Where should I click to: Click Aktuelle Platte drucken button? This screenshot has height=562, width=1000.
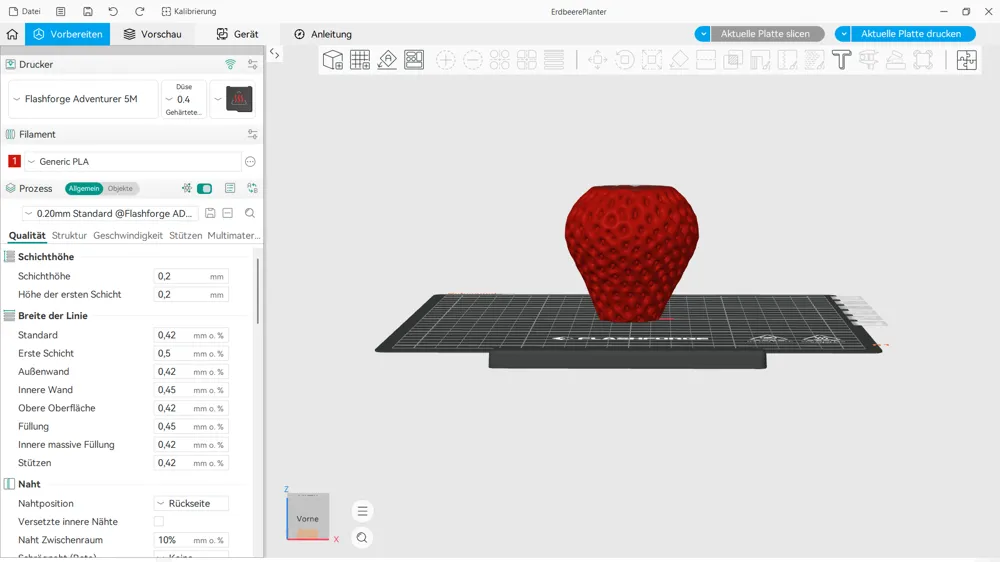pyautogui.click(x=912, y=34)
